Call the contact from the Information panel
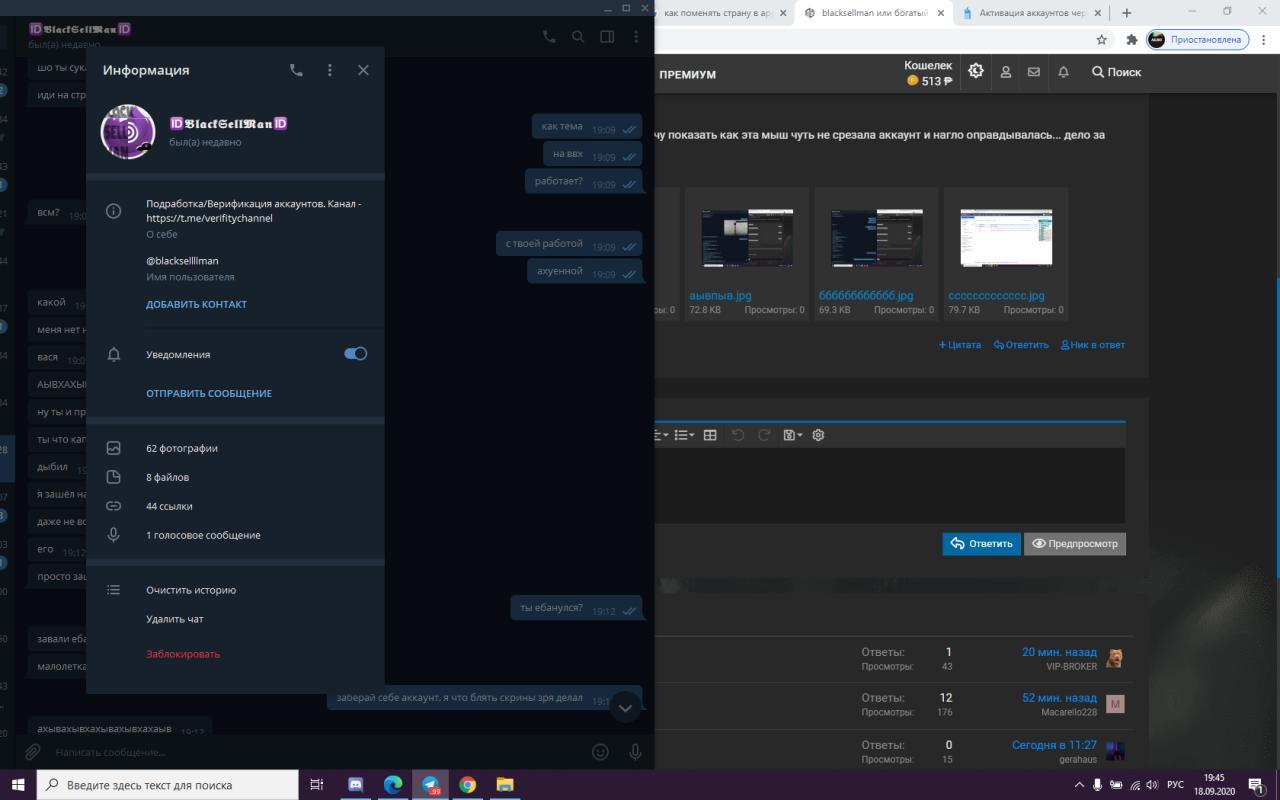This screenshot has height=800, width=1280. point(296,70)
